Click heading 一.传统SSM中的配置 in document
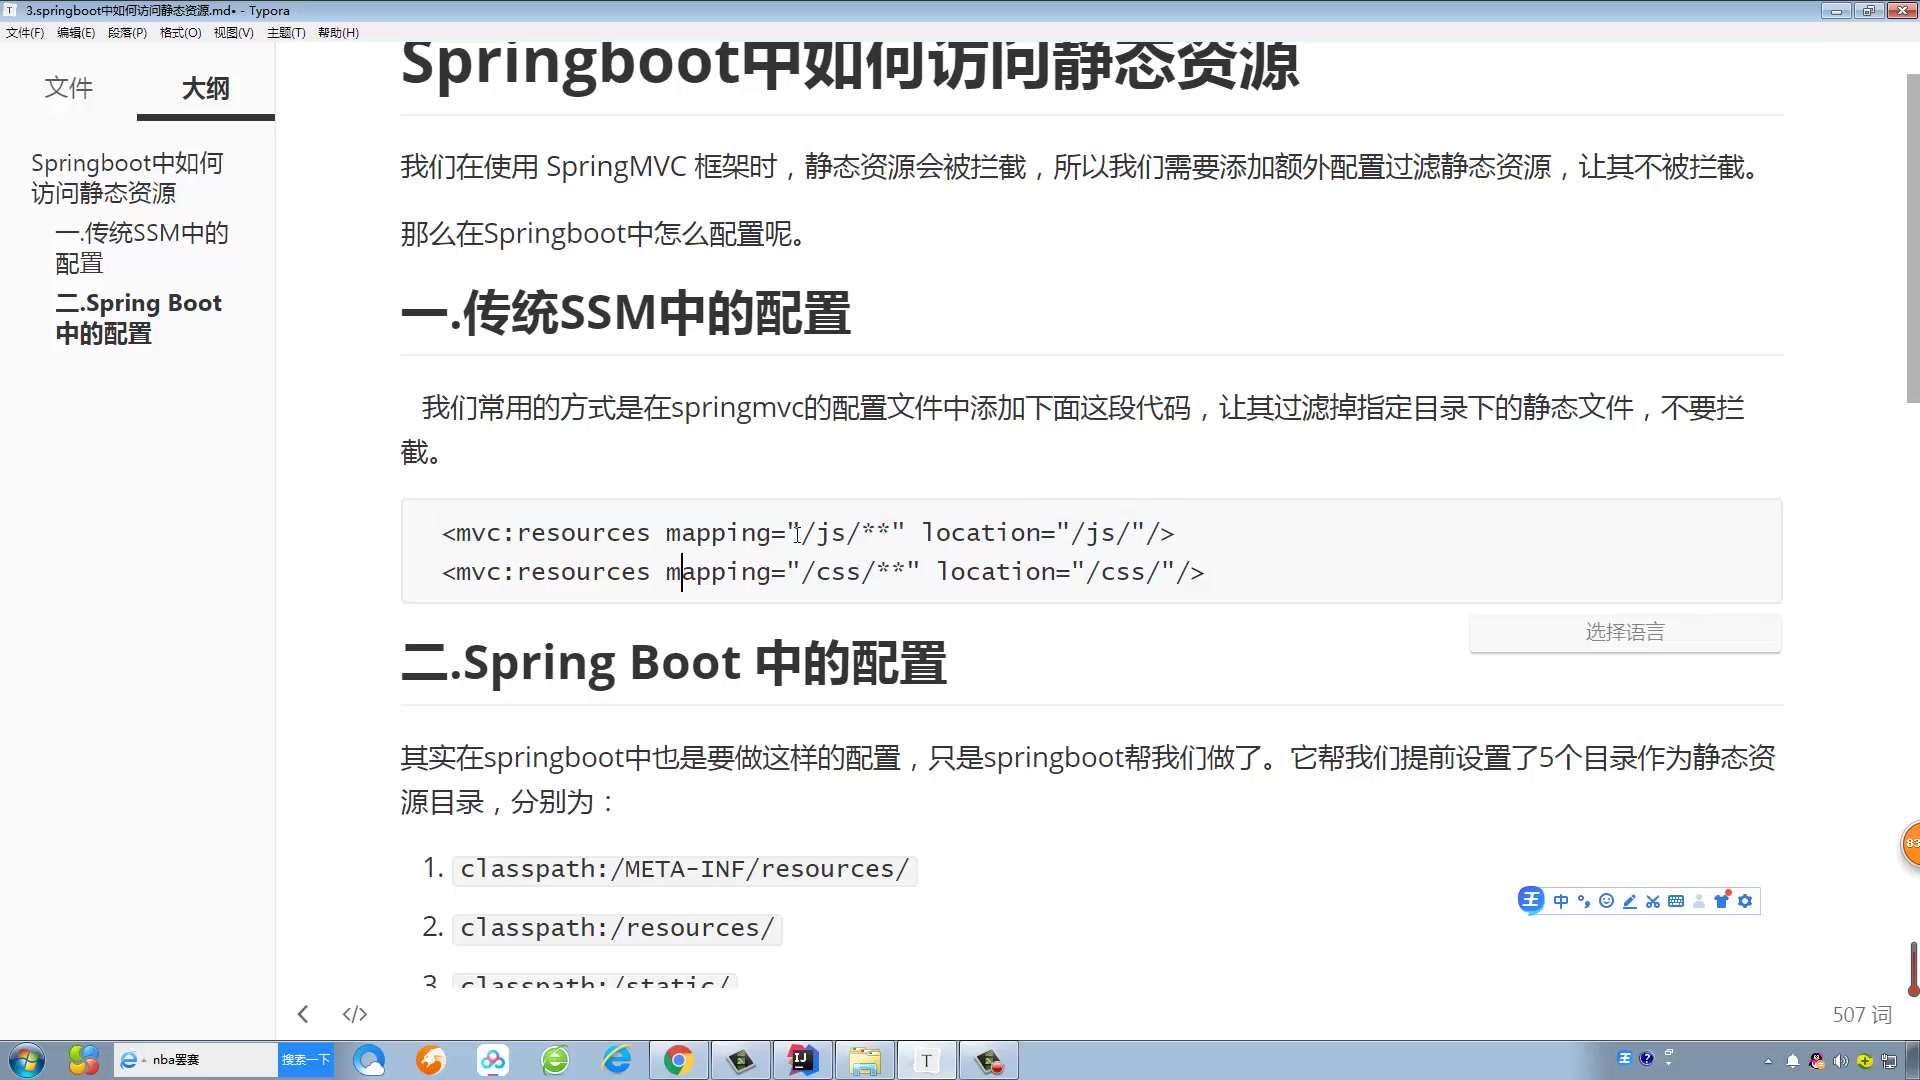Image resolution: width=1920 pixels, height=1080 pixels. pos(626,313)
